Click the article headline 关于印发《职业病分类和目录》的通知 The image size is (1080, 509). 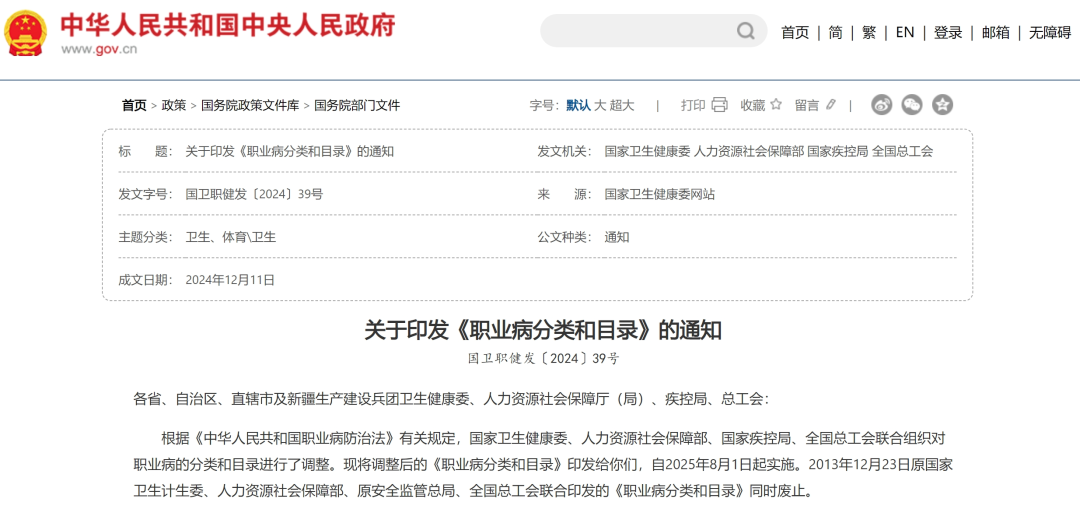[543, 331]
